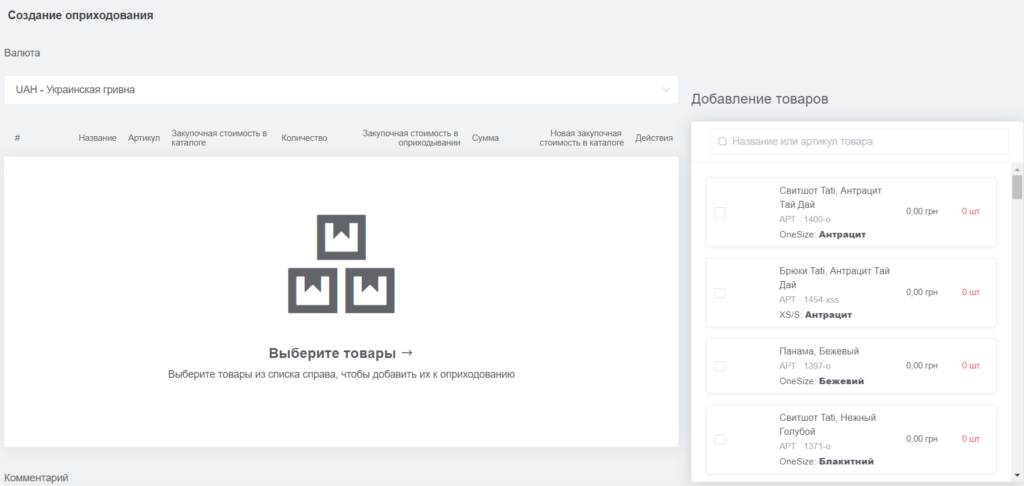Image resolution: width=1024 pixels, height=486 pixels.
Task: Click the Артикул column header
Action: [x=144, y=138]
